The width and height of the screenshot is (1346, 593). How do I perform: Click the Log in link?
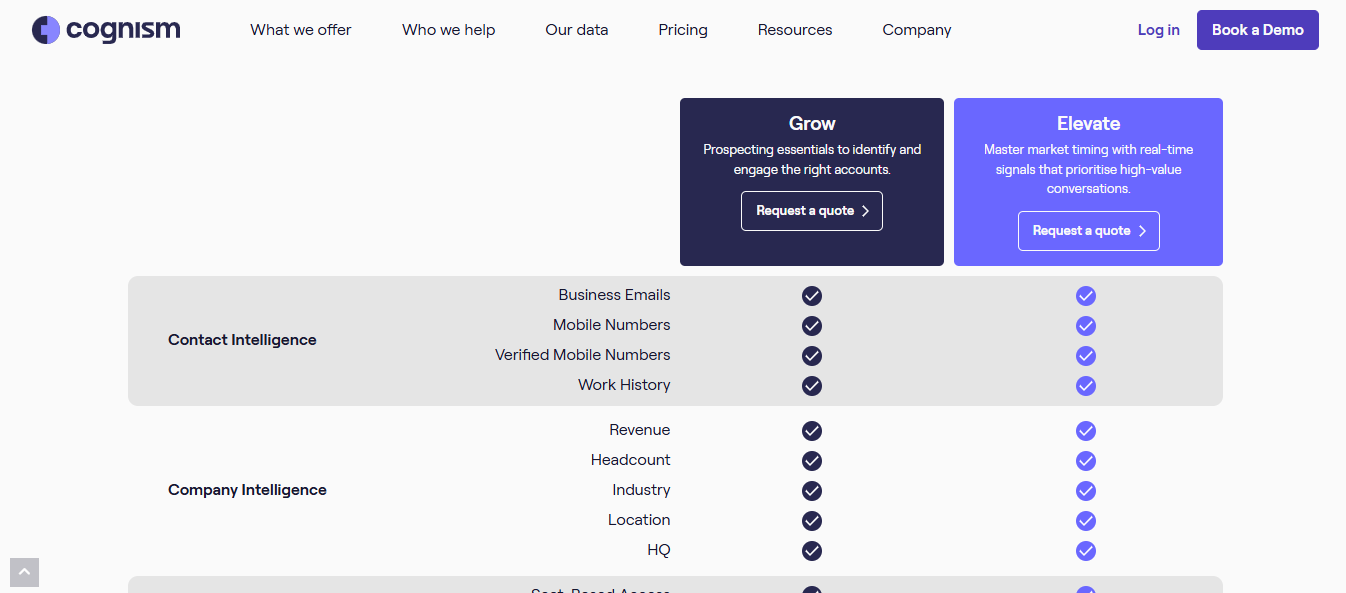[1158, 30]
